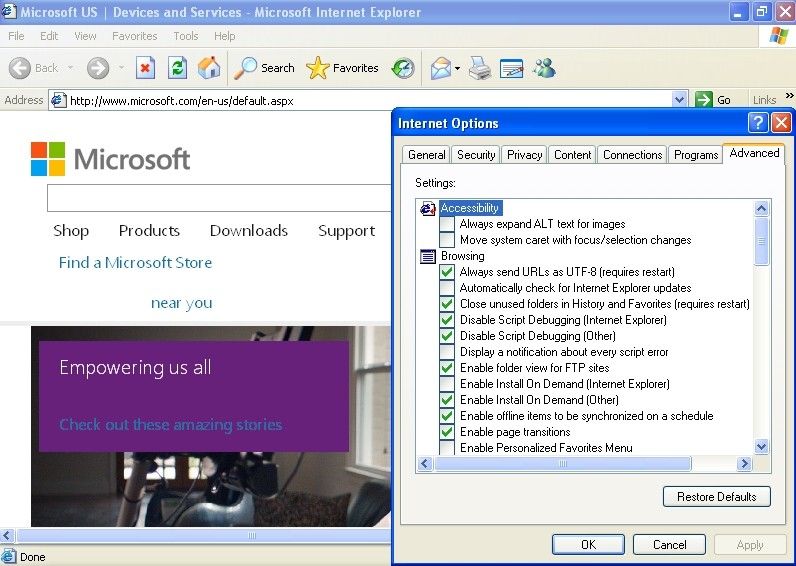Enable Move system caret with focus changes
The height and width of the screenshot is (566, 796).
coord(447,240)
